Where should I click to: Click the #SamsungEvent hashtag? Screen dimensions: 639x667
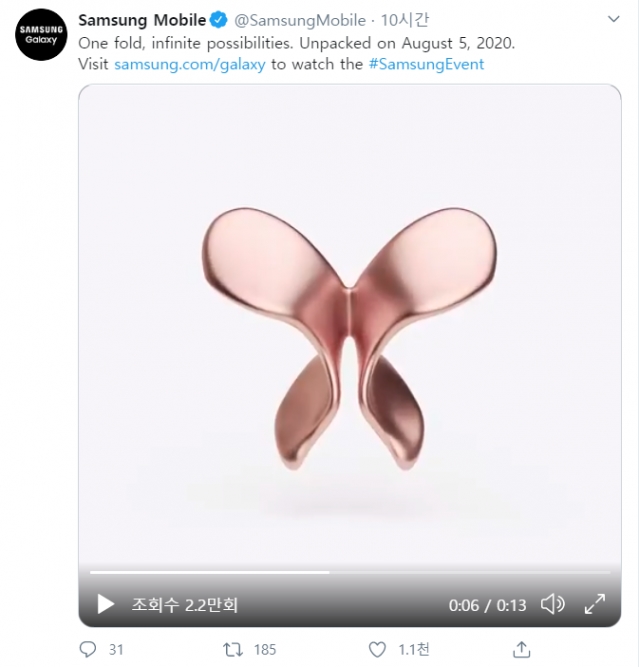(x=425, y=64)
